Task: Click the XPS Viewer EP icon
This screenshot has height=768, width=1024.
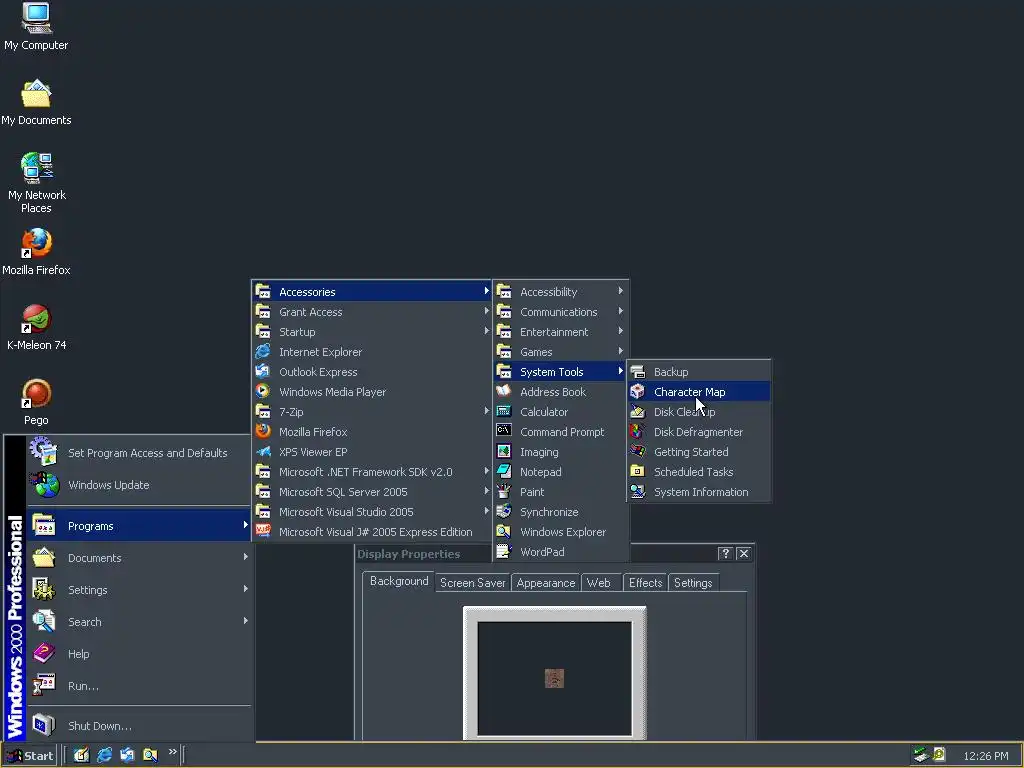Action: (263, 451)
